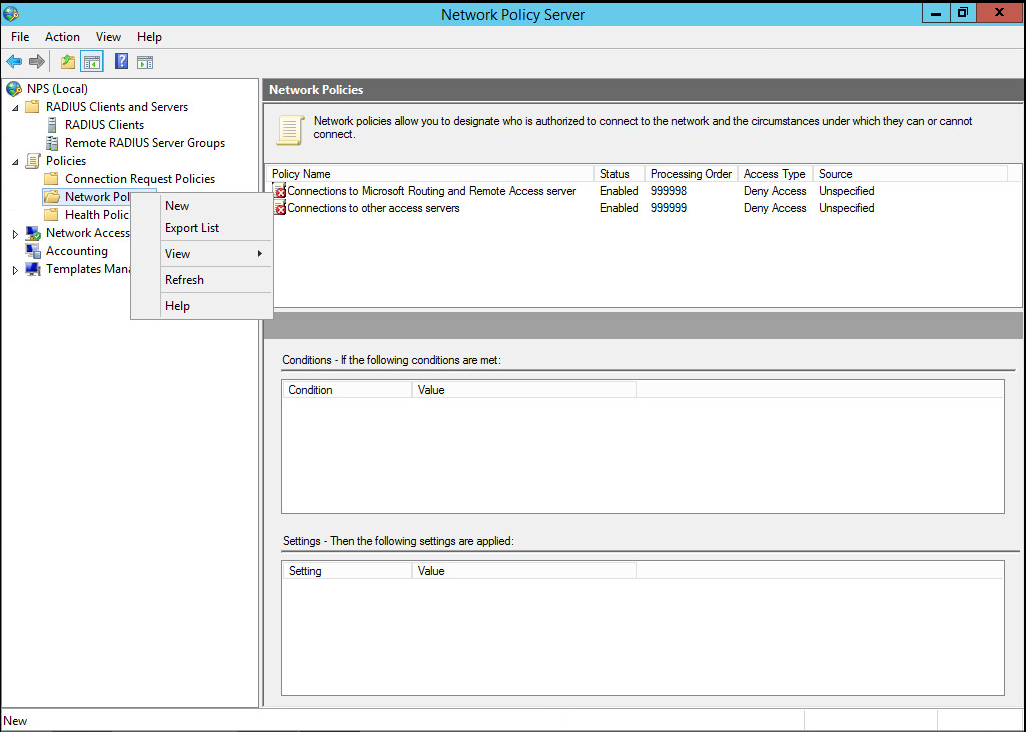Expand the Network Access Protection node

(x=15, y=233)
